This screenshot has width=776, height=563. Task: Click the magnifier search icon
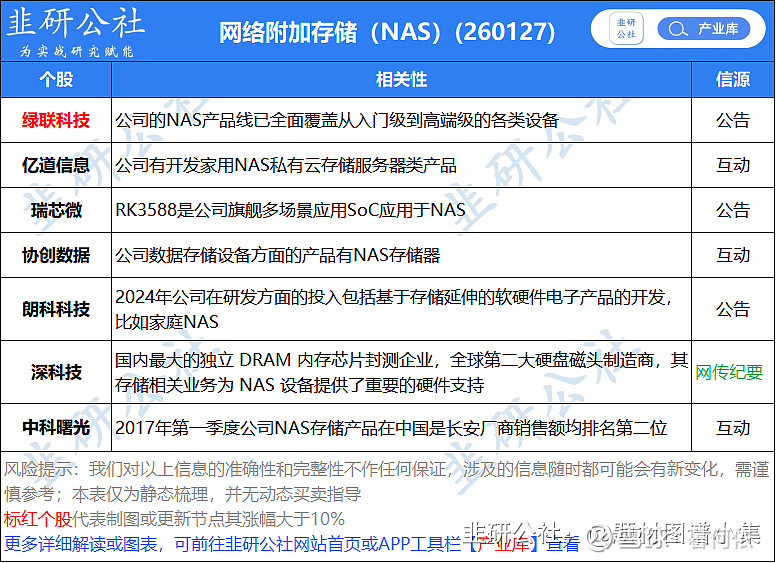point(677,29)
